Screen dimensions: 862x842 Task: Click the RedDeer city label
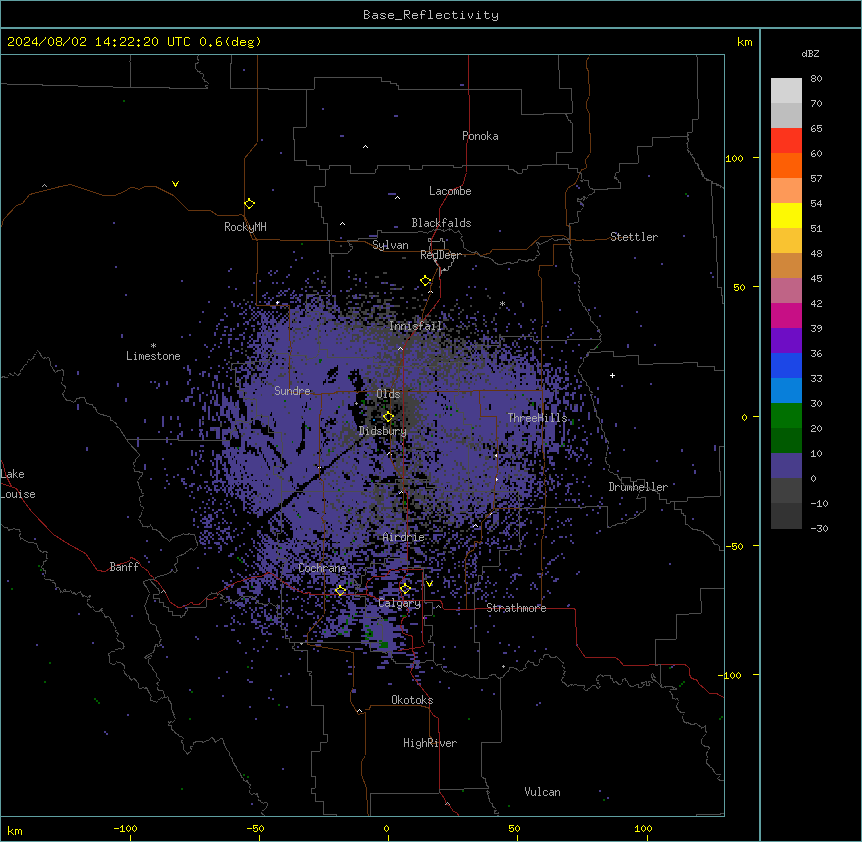[x=440, y=255]
